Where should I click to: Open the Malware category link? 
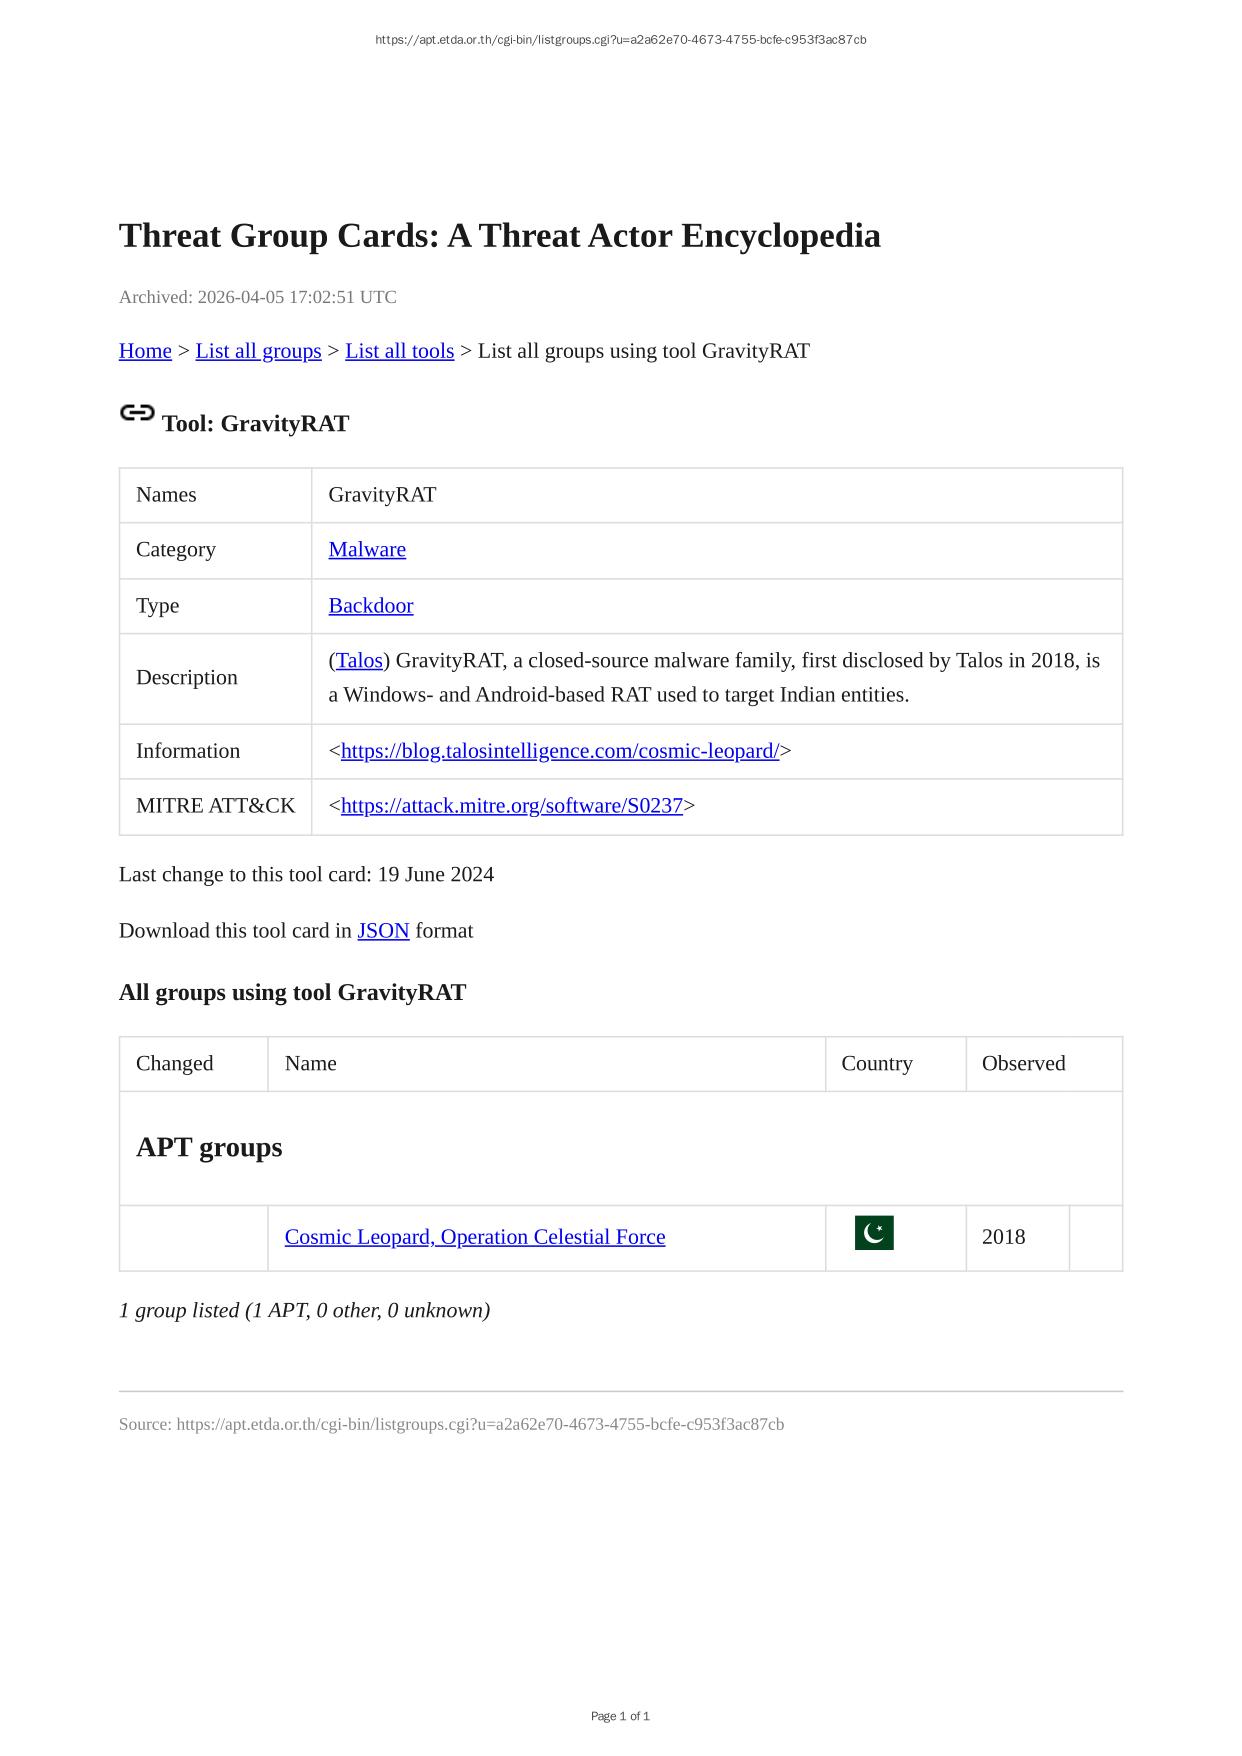(367, 550)
